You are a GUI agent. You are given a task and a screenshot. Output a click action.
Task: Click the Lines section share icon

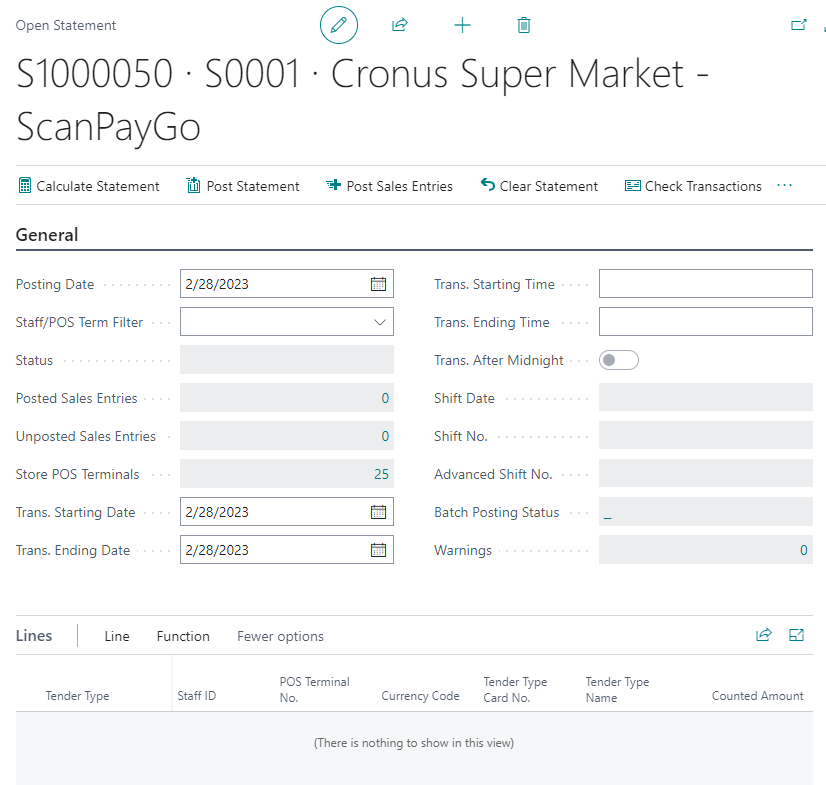point(764,635)
